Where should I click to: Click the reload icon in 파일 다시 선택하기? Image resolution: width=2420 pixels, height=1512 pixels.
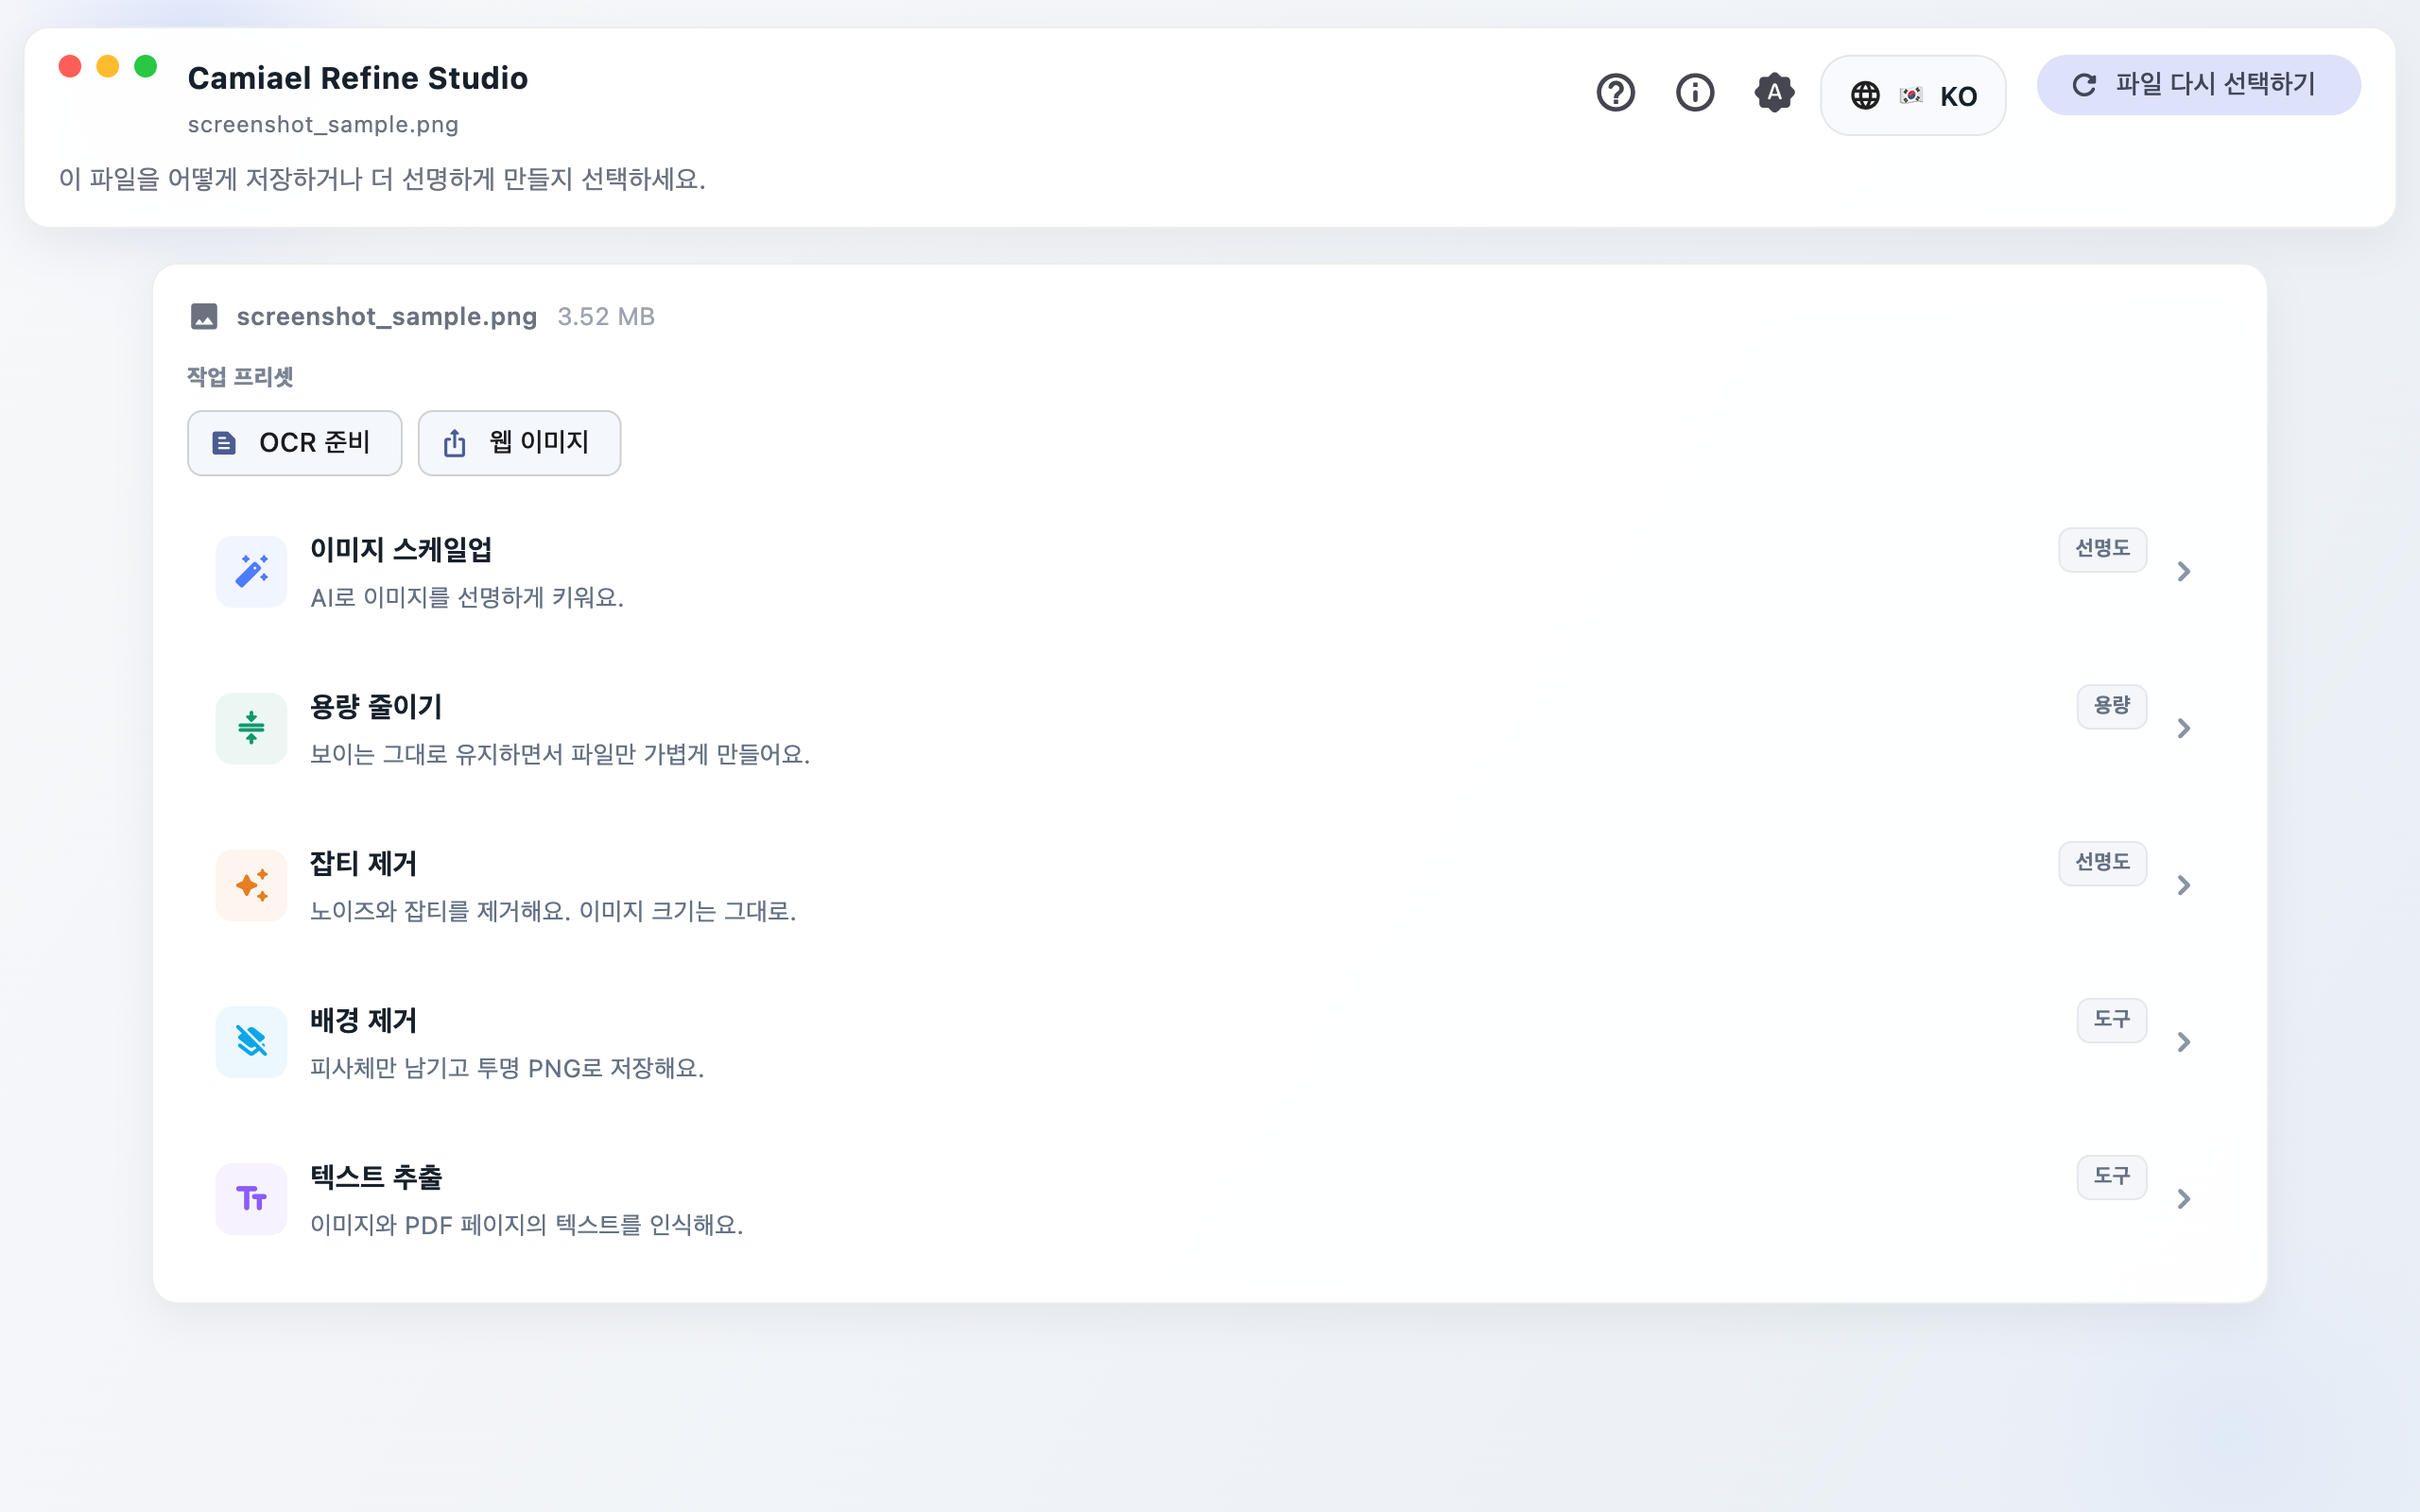tap(2084, 85)
